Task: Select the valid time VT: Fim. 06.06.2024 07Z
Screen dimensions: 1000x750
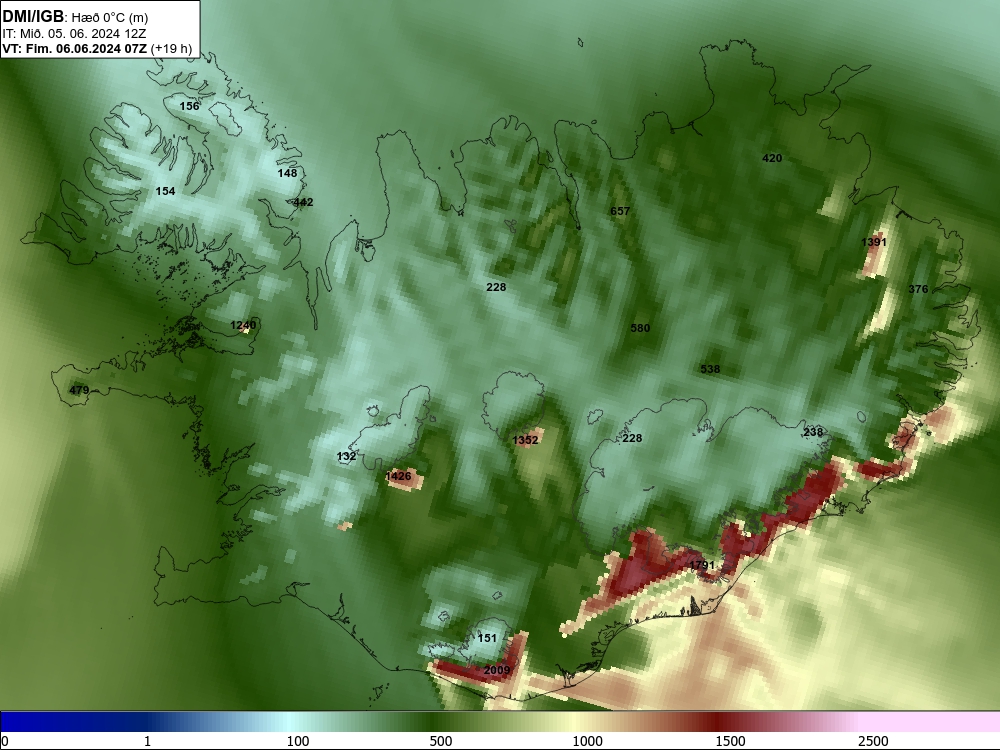Action: coord(75,48)
